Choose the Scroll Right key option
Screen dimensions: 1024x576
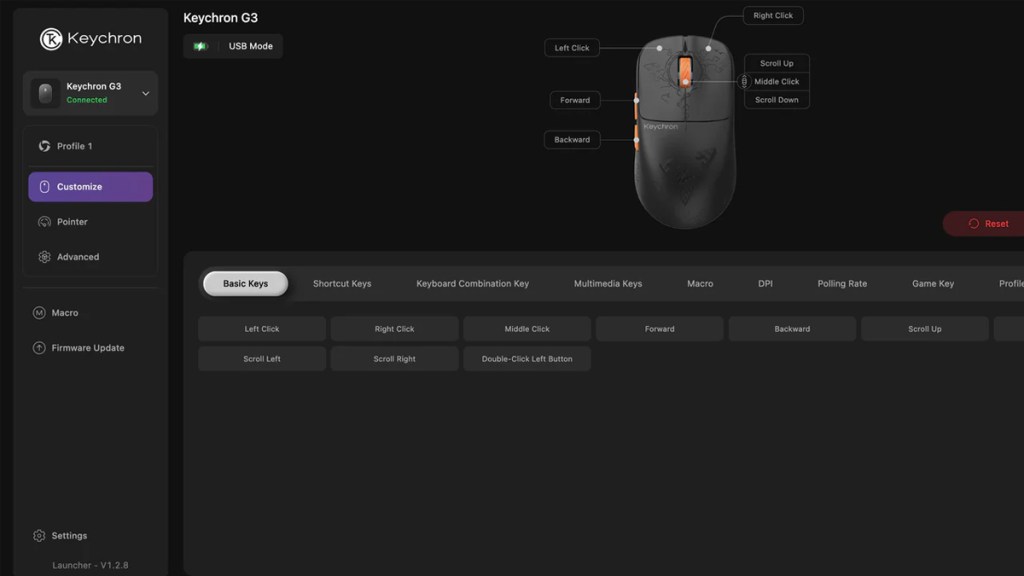coord(394,359)
